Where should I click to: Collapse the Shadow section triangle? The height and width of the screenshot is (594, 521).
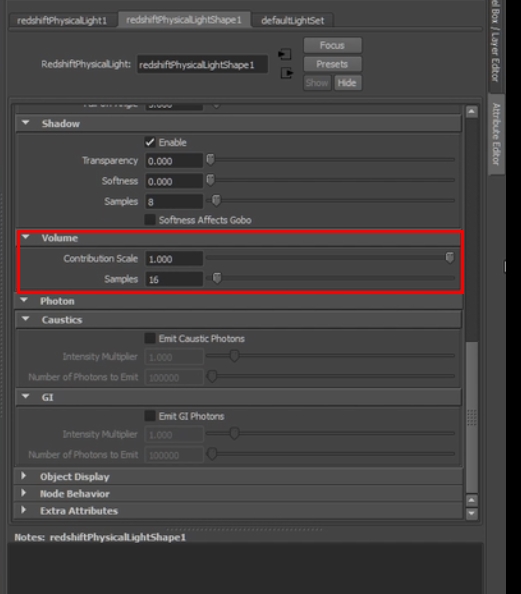click(26, 123)
